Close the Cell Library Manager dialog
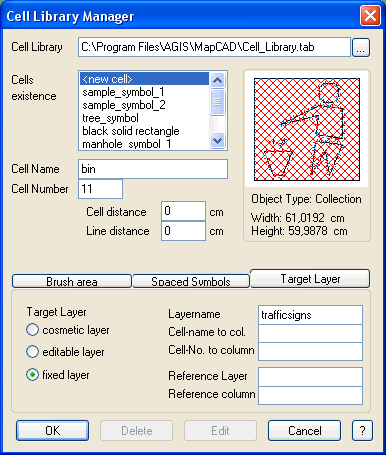Screen dimensions: 386x455 tap(370, 15)
